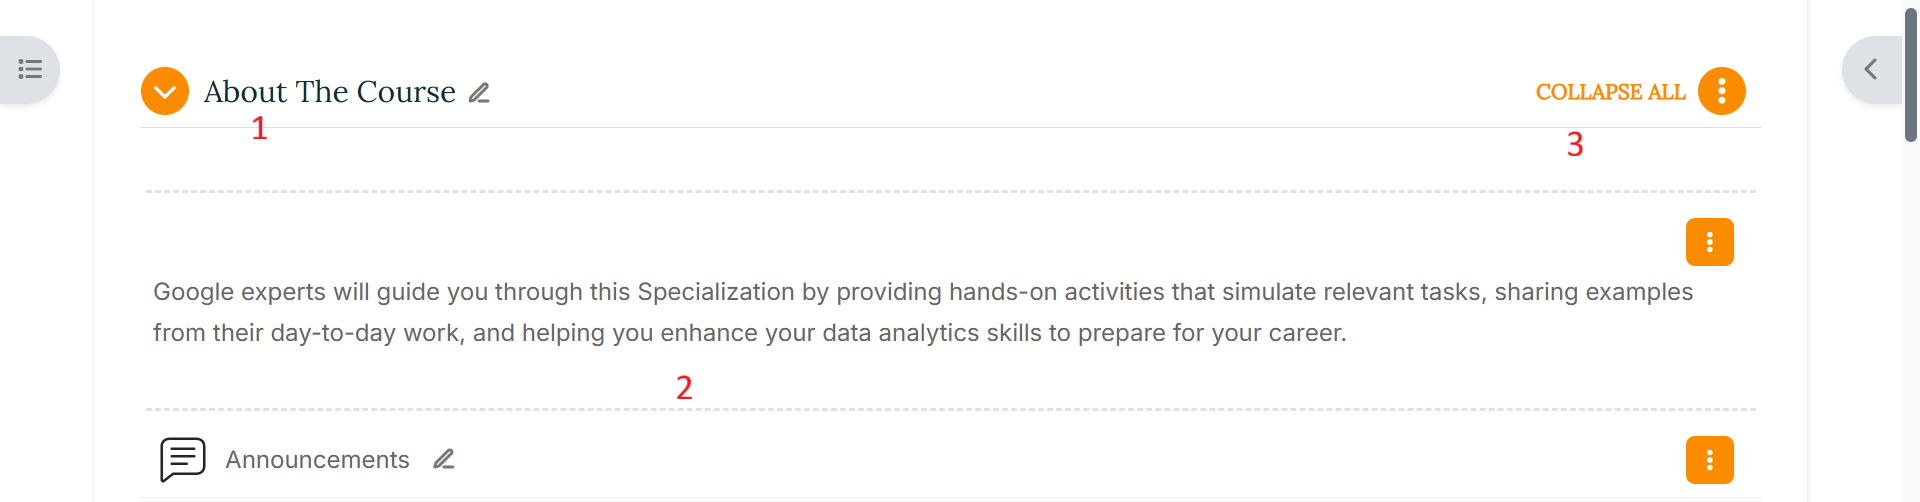Open the text description's three-dot menu
1920x502 pixels.
(1709, 242)
